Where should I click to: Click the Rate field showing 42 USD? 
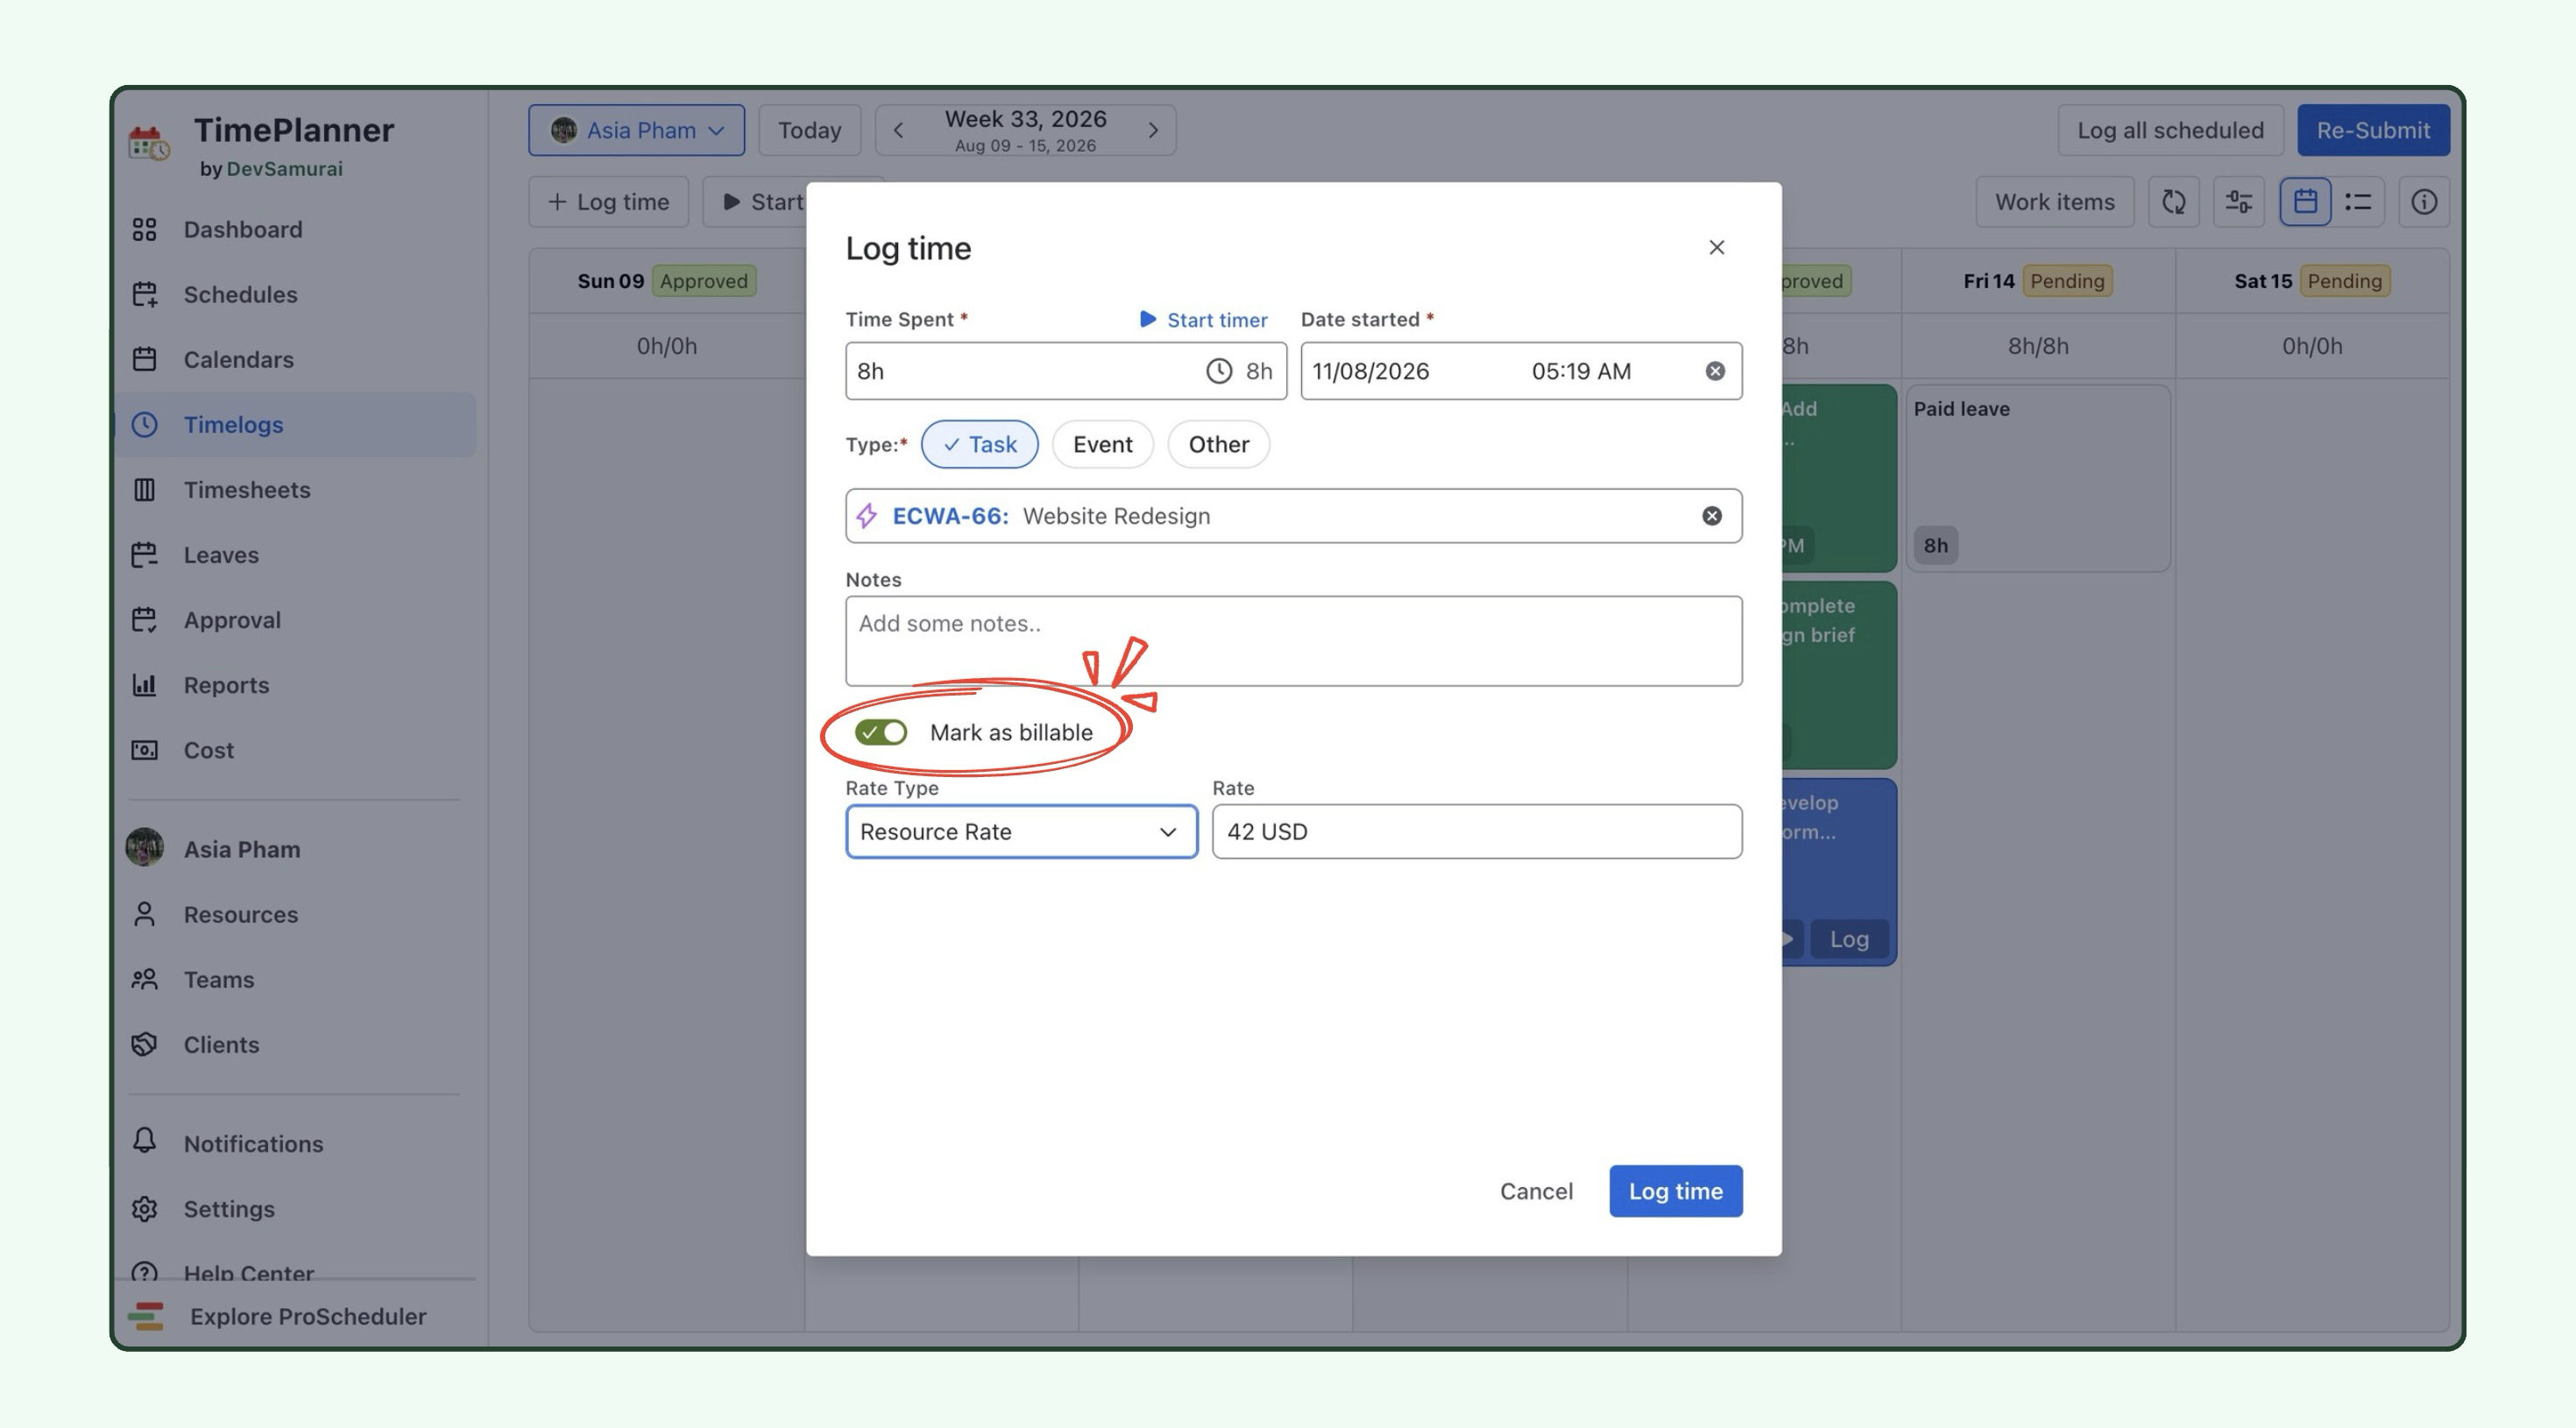pyautogui.click(x=1476, y=831)
